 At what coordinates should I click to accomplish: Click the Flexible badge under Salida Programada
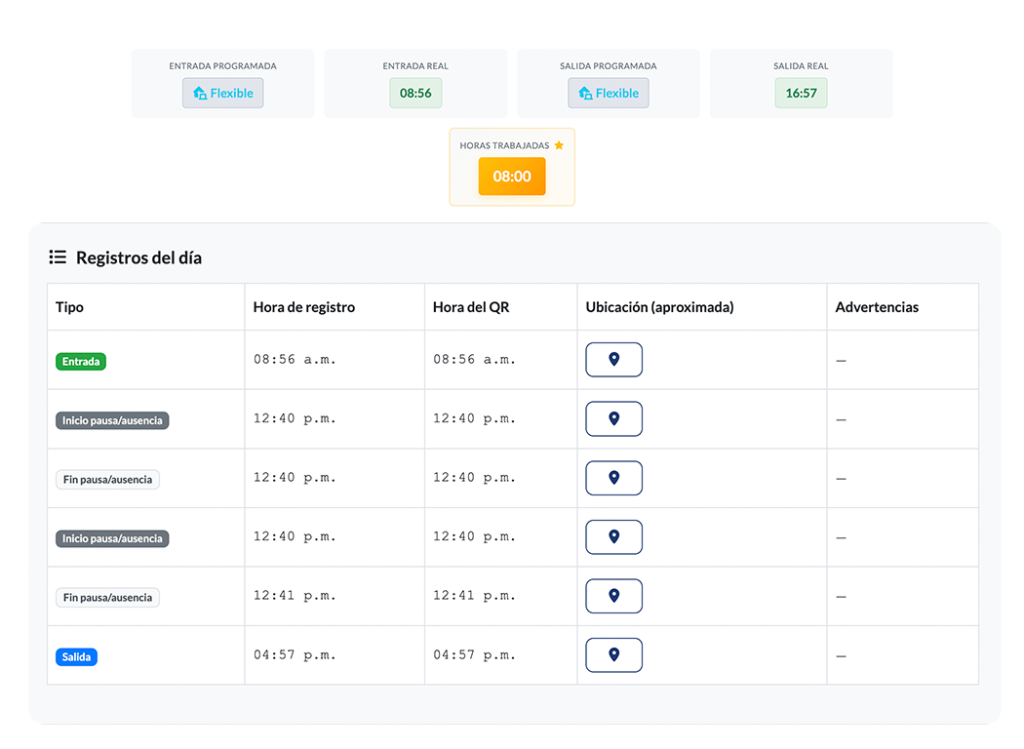tap(608, 93)
